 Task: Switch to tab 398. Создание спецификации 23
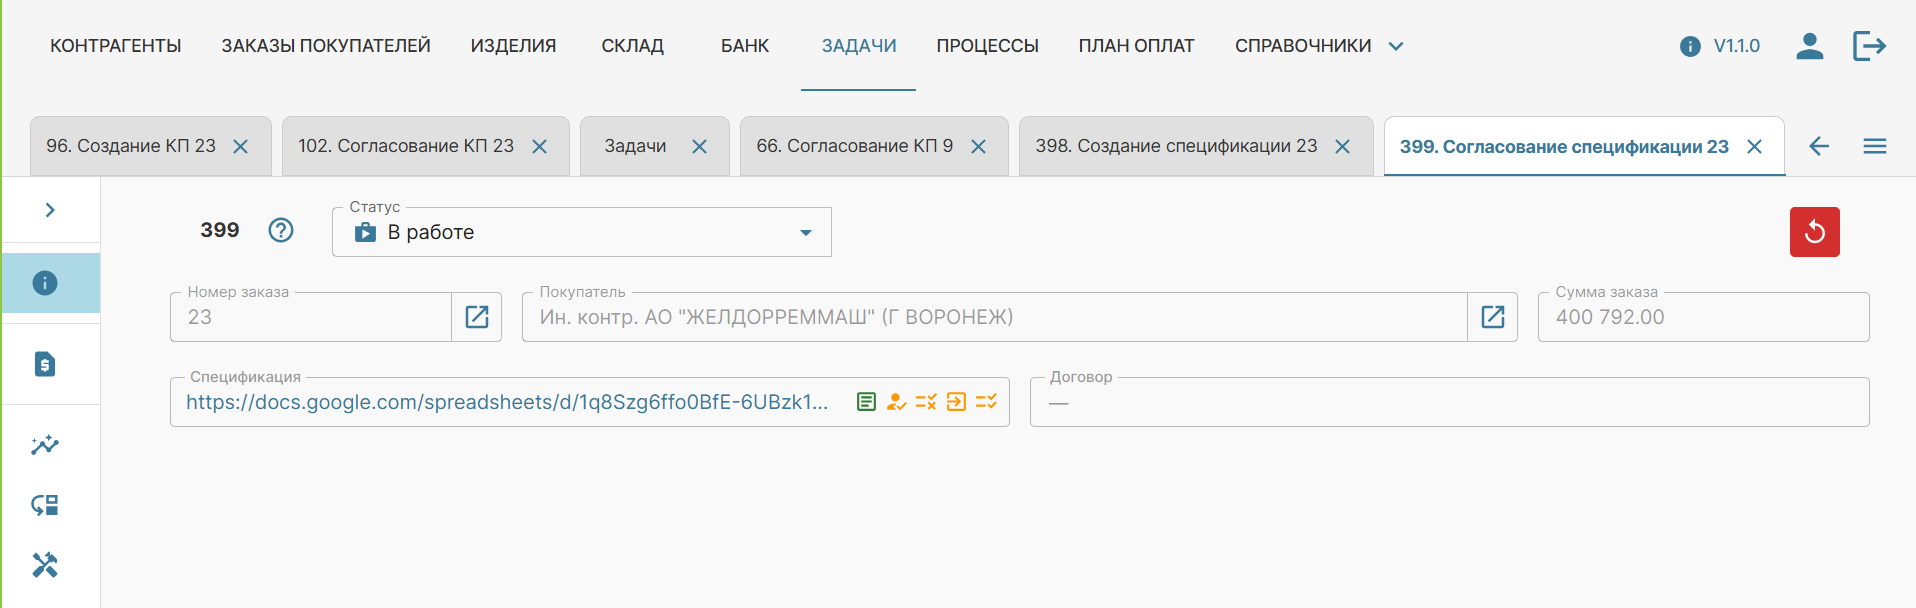(1176, 146)
